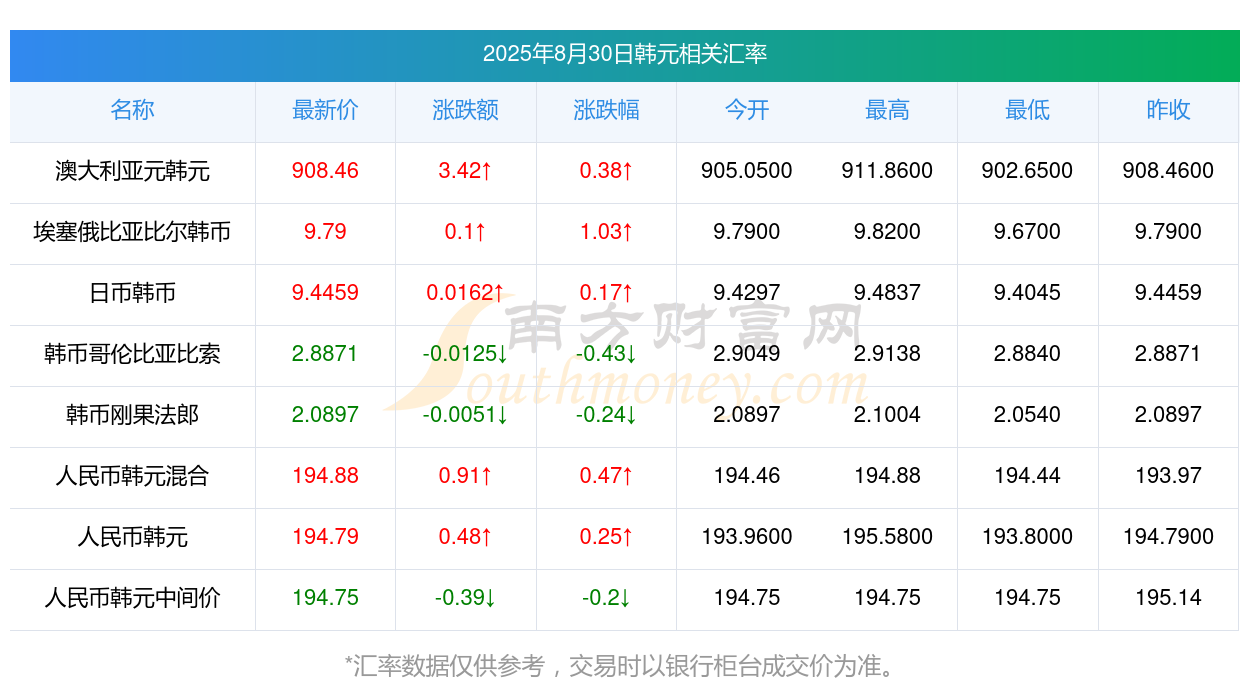Click high value 2.9138
The height and width of the screenshot is (698, 1250).
click(887, 354)
